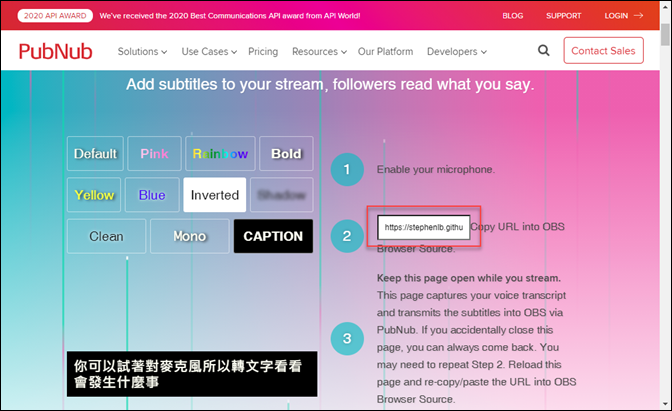The height and width of the screenshot is (411, 672).
Task: Select the Clean subtitle style
Action: (106, 236)
